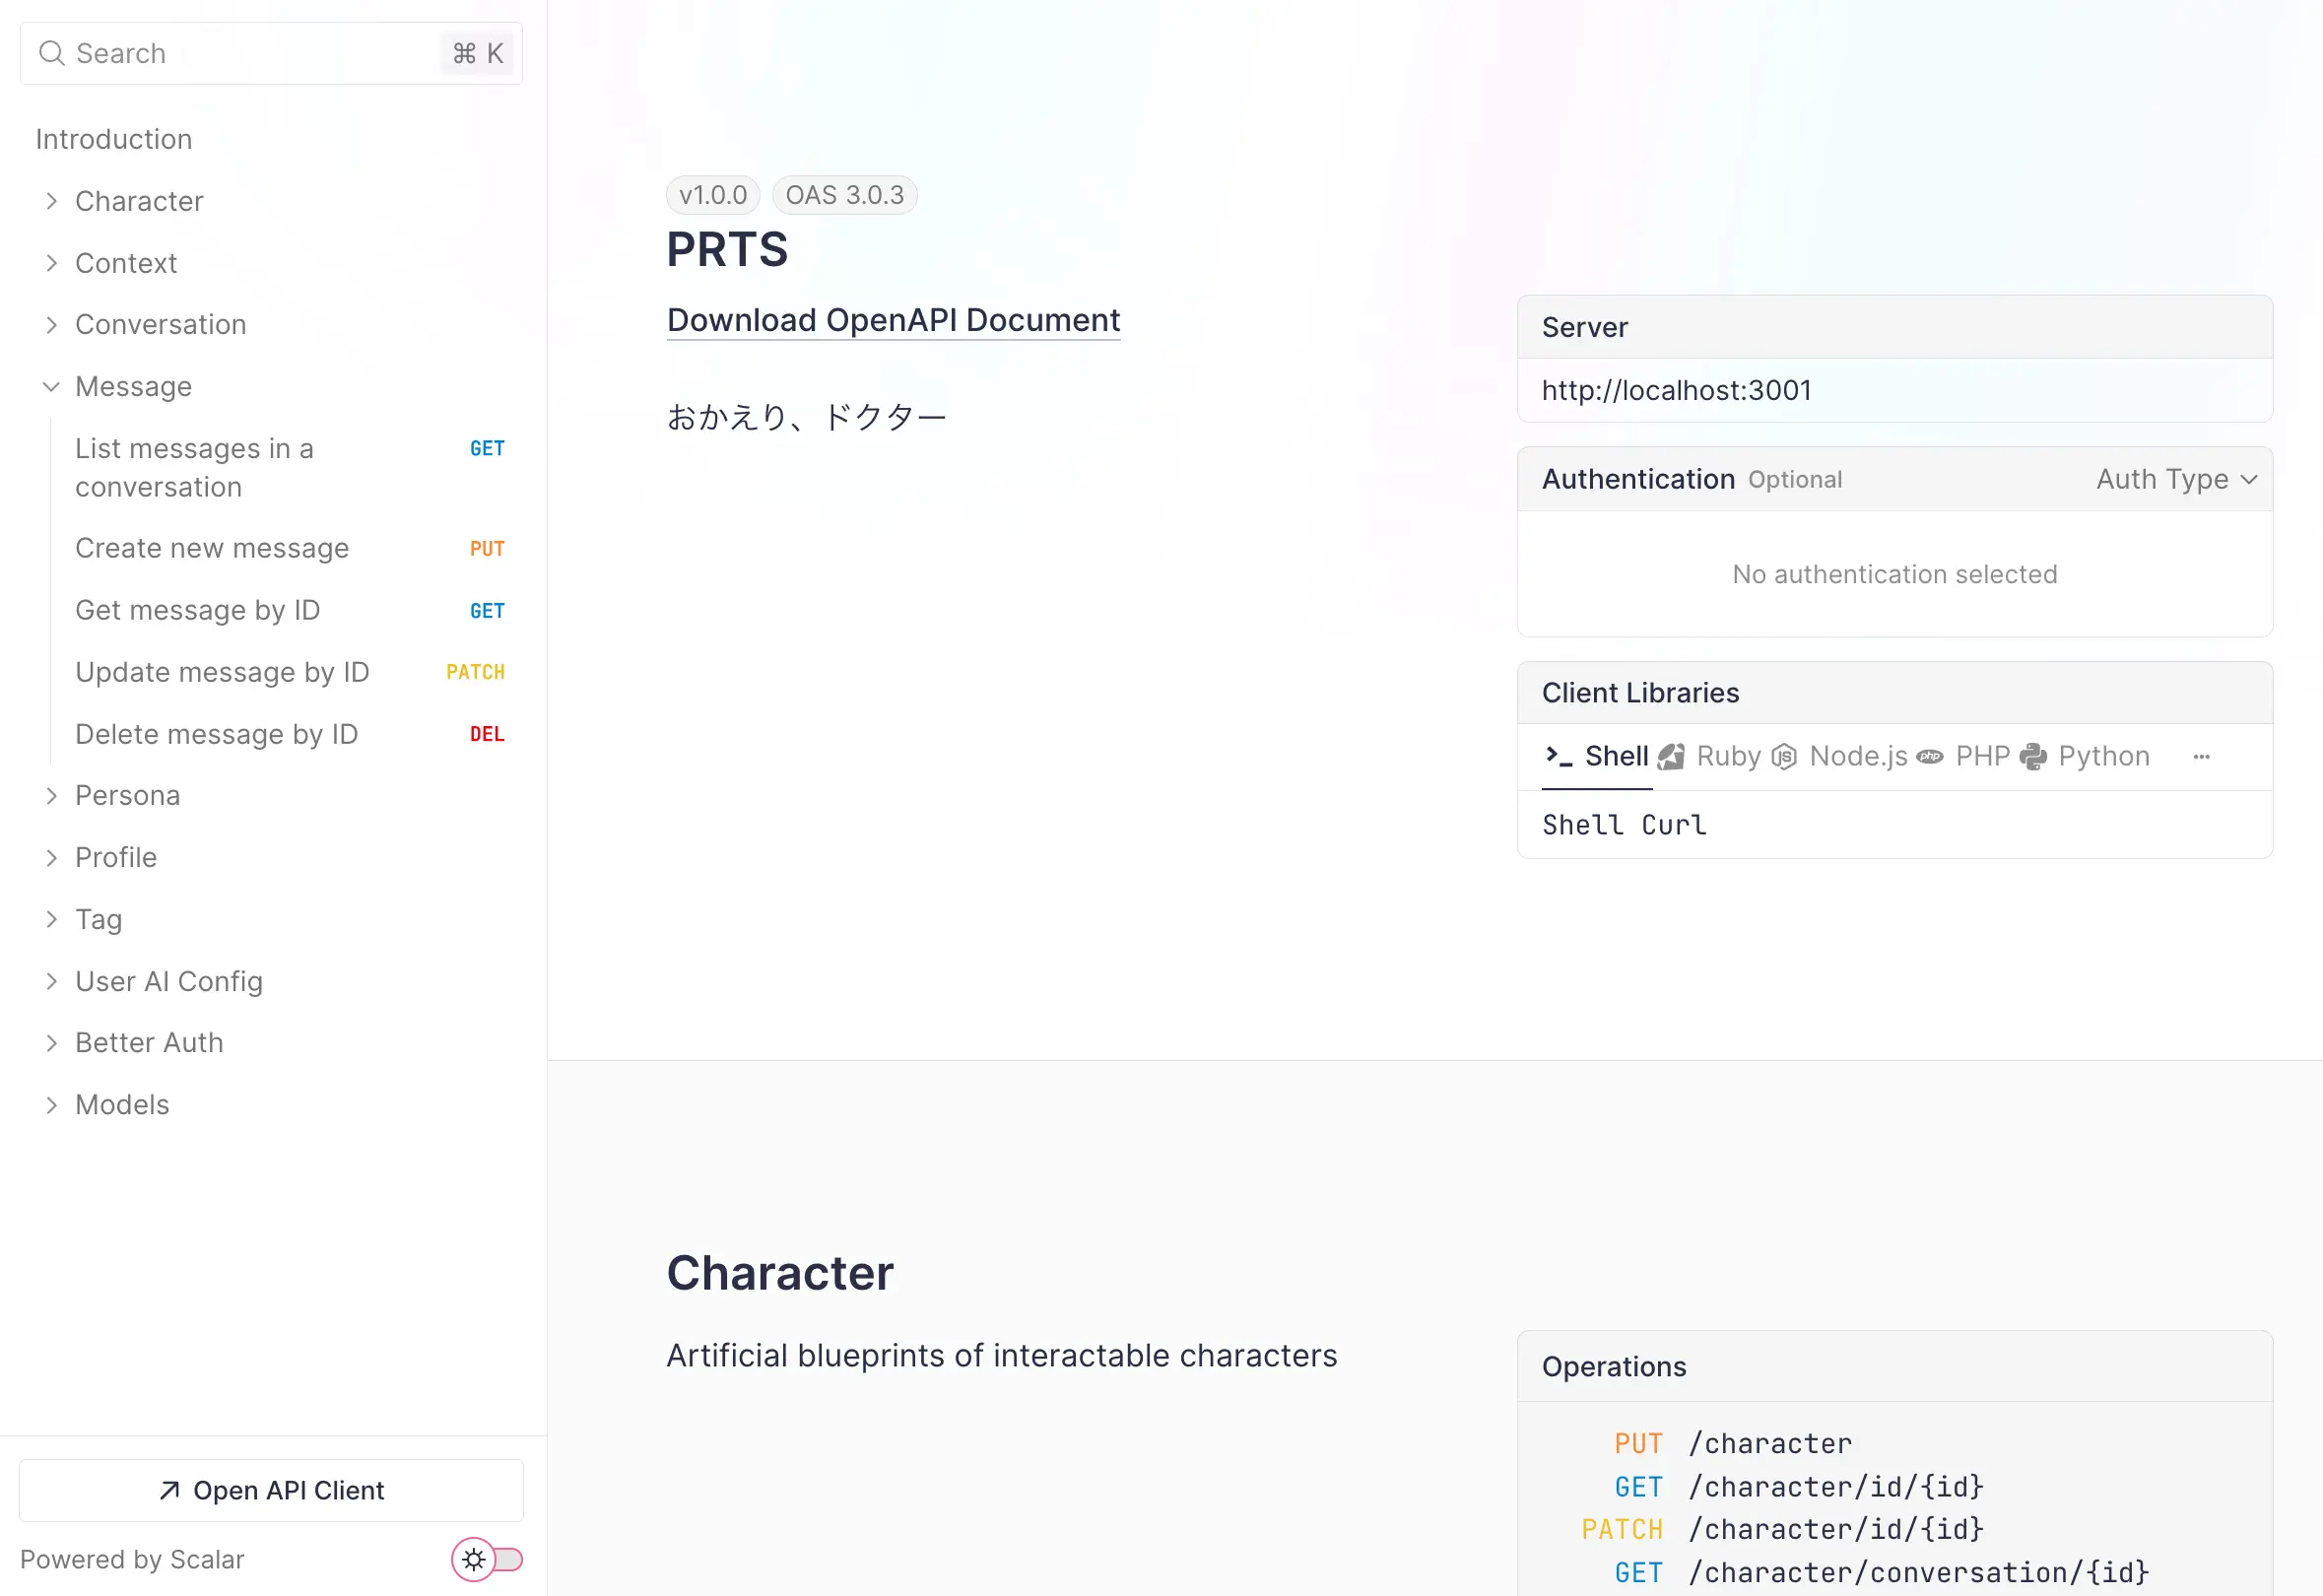Select the Shell terminal icon
The width and height of the screenshot is (2323, 1596).
pos(1558,756)
